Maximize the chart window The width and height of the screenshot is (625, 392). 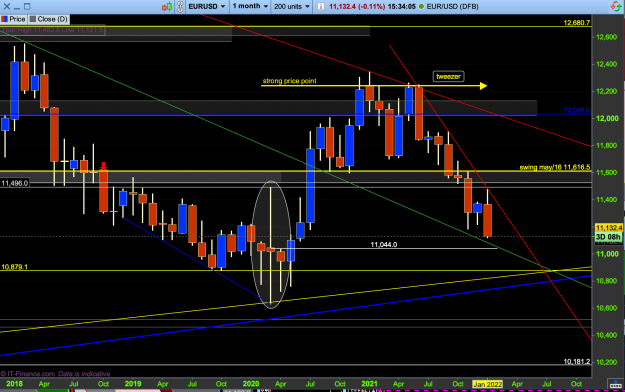[x=27, y=6]
